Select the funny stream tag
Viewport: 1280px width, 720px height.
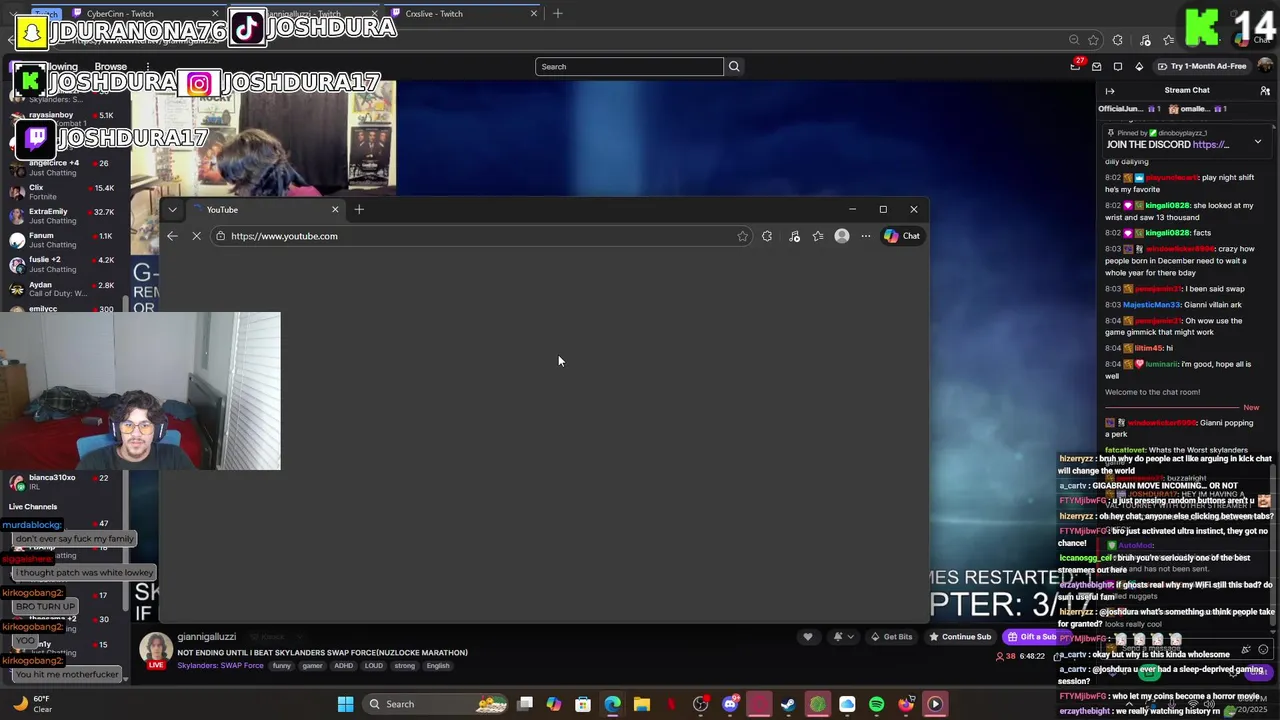(x=282, y=666)
